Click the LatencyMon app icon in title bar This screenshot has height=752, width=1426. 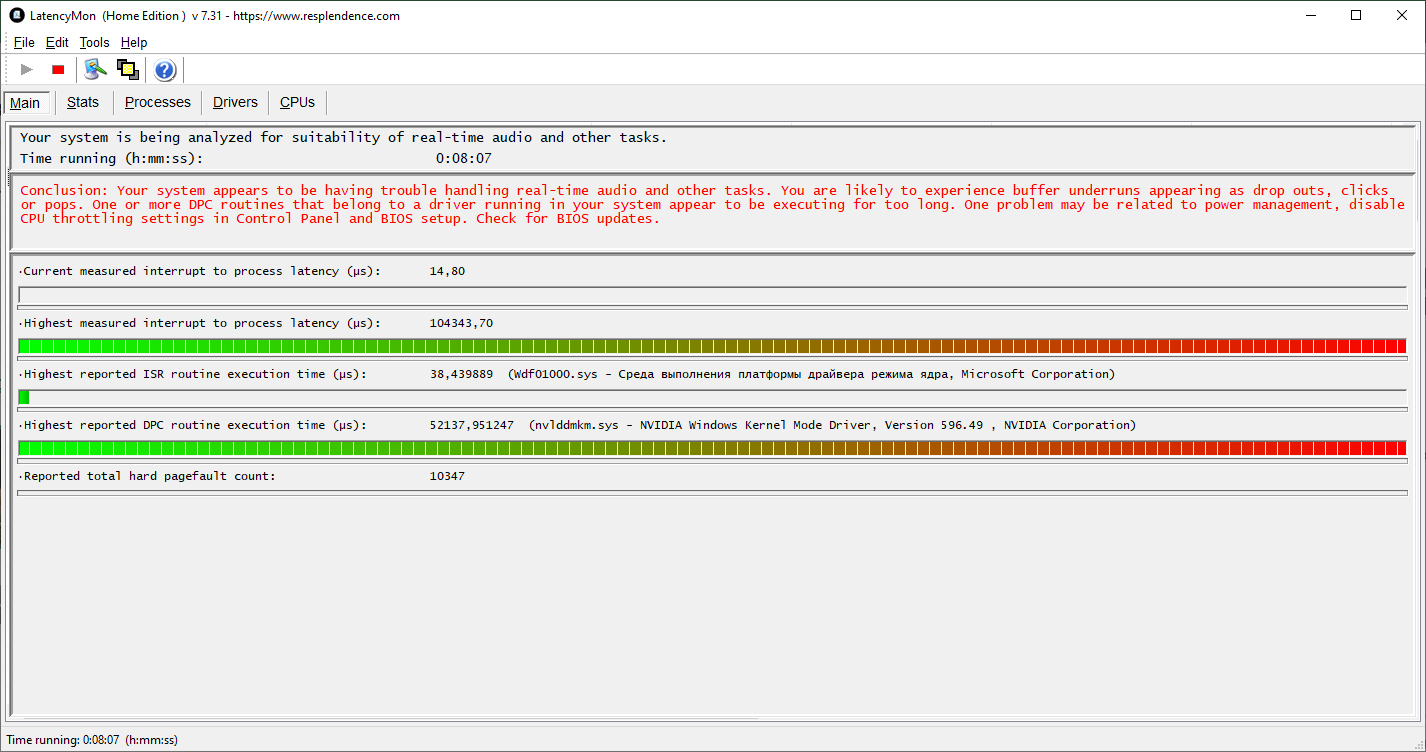pos(16,16)
